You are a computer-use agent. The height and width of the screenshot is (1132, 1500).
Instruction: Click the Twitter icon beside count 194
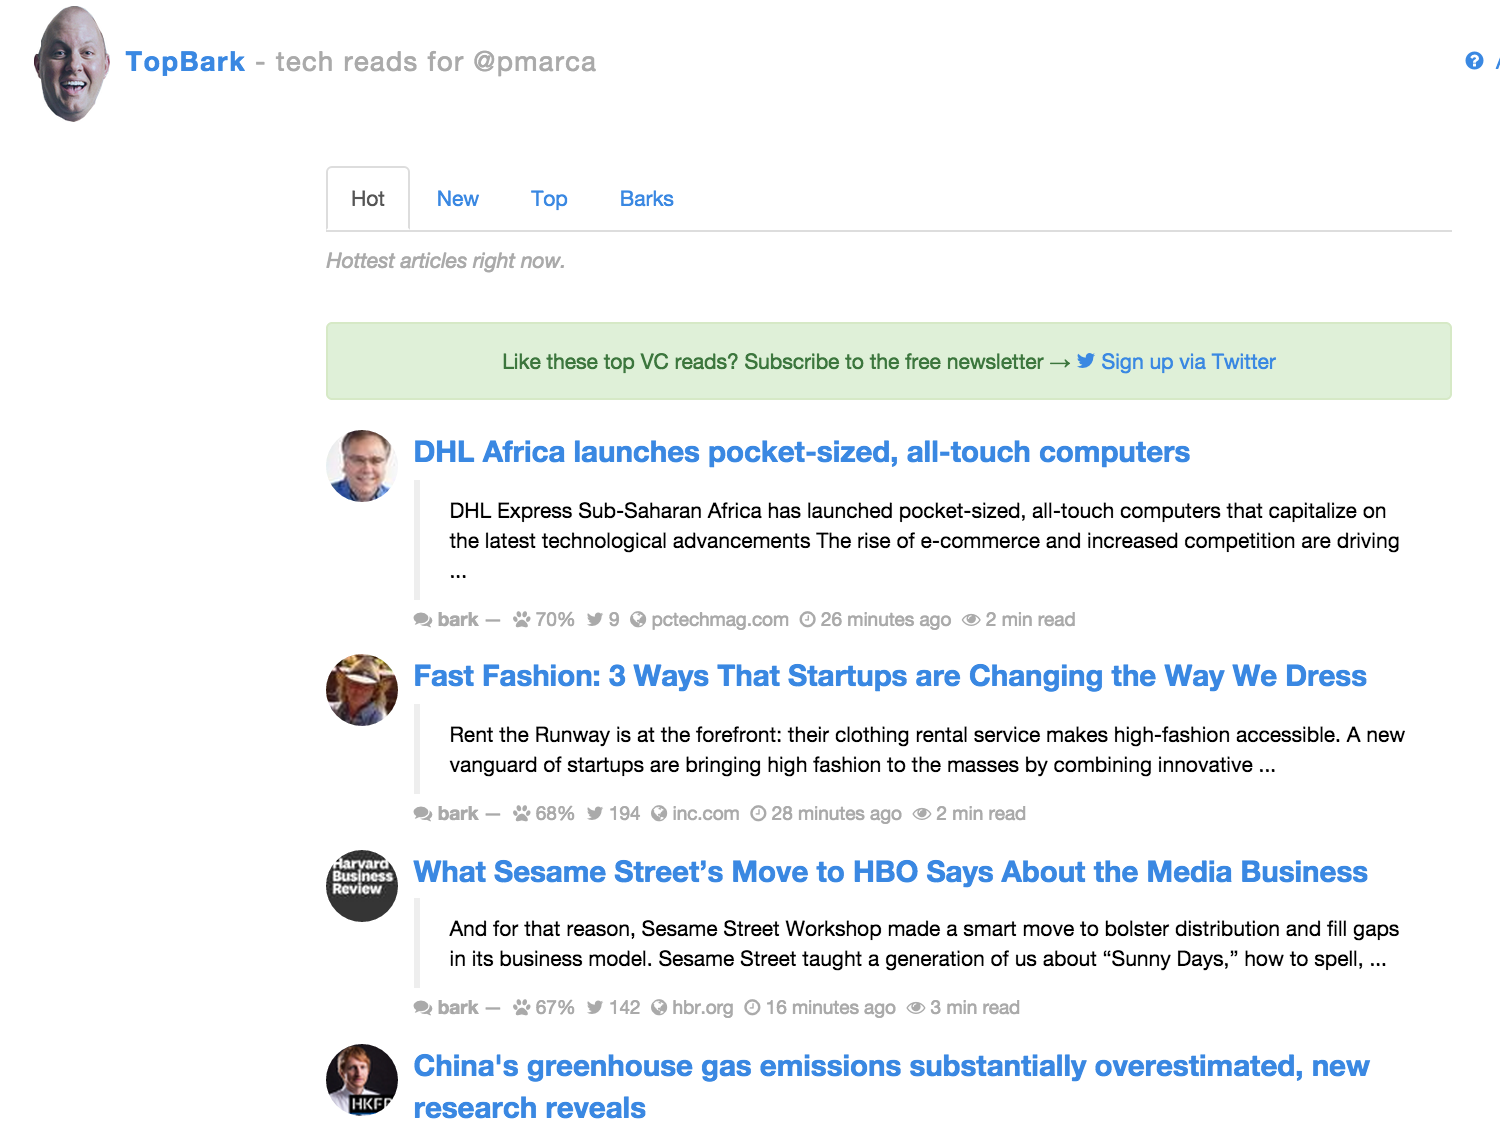point(595,814)
